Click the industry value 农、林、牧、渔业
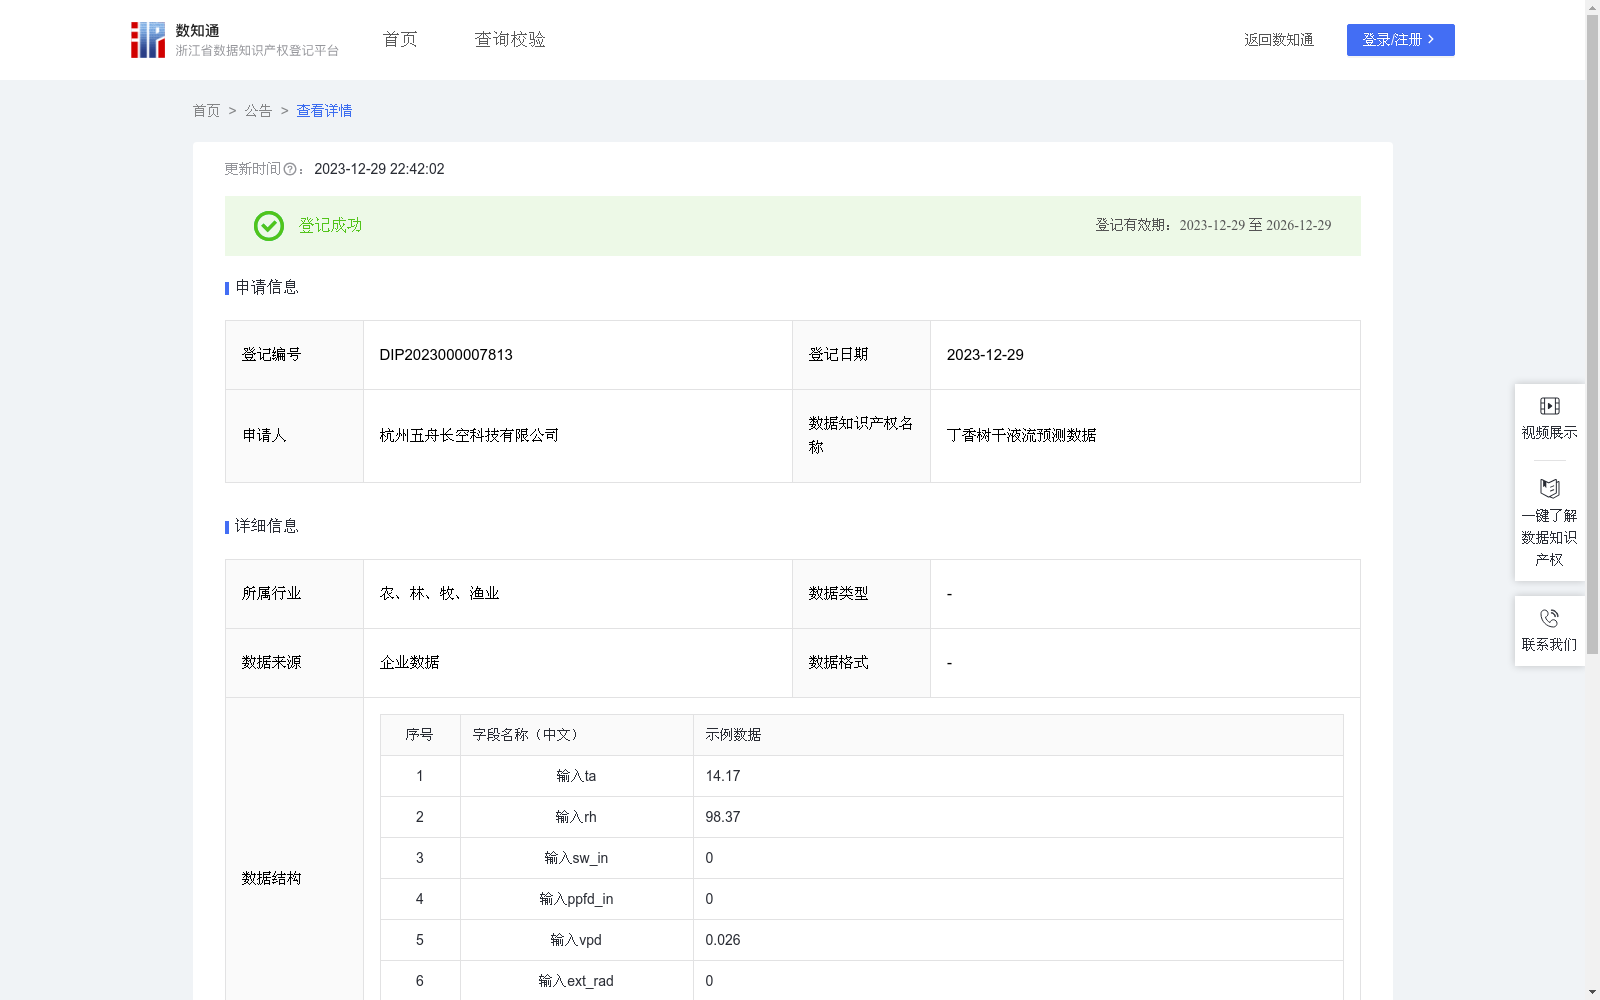 pos(439,594)
